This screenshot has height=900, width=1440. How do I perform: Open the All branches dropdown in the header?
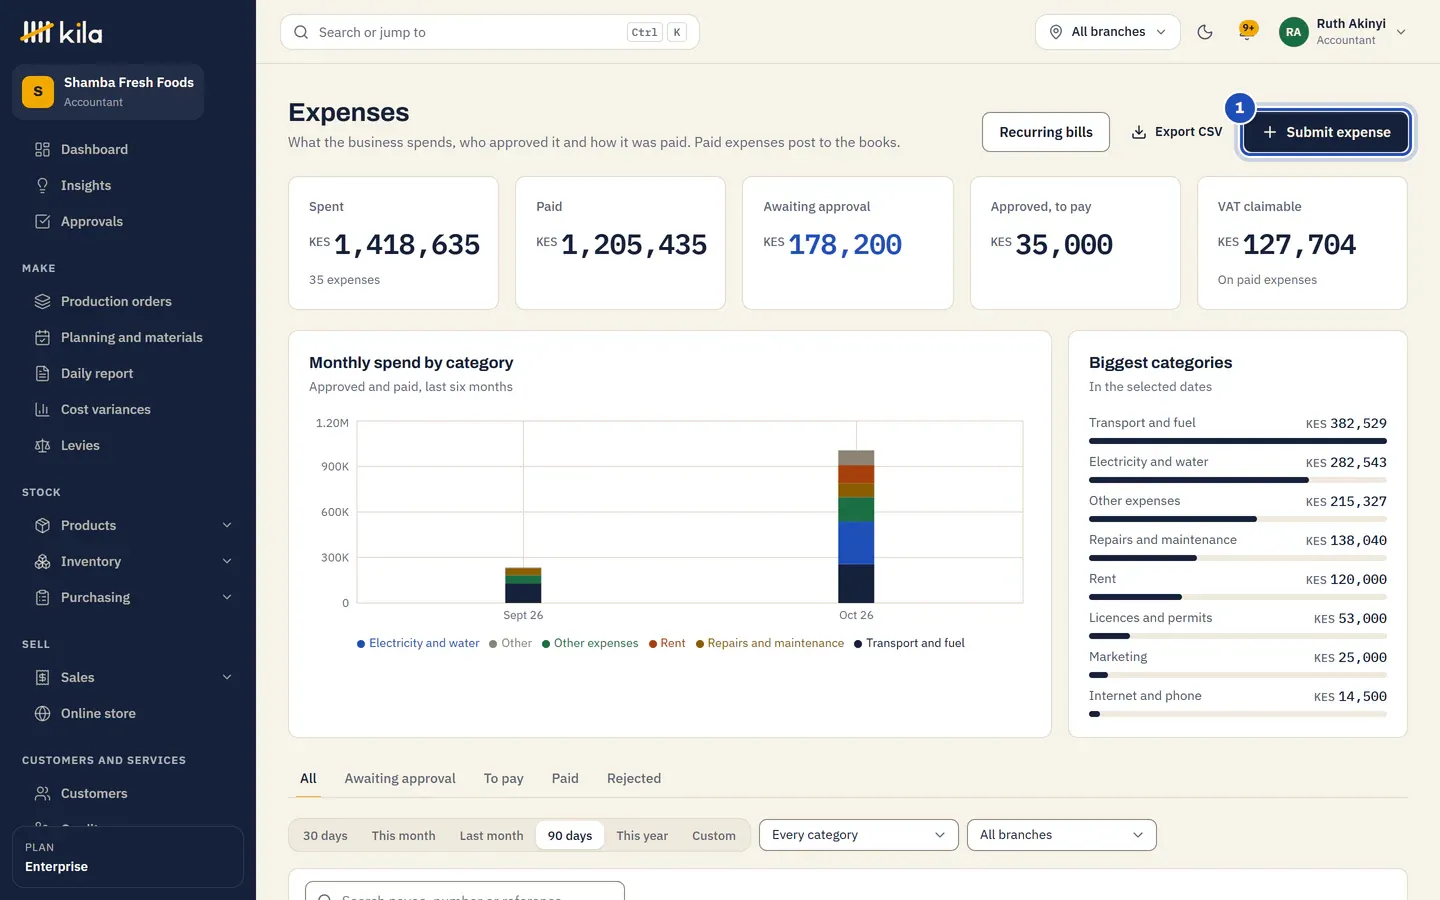1107,32
